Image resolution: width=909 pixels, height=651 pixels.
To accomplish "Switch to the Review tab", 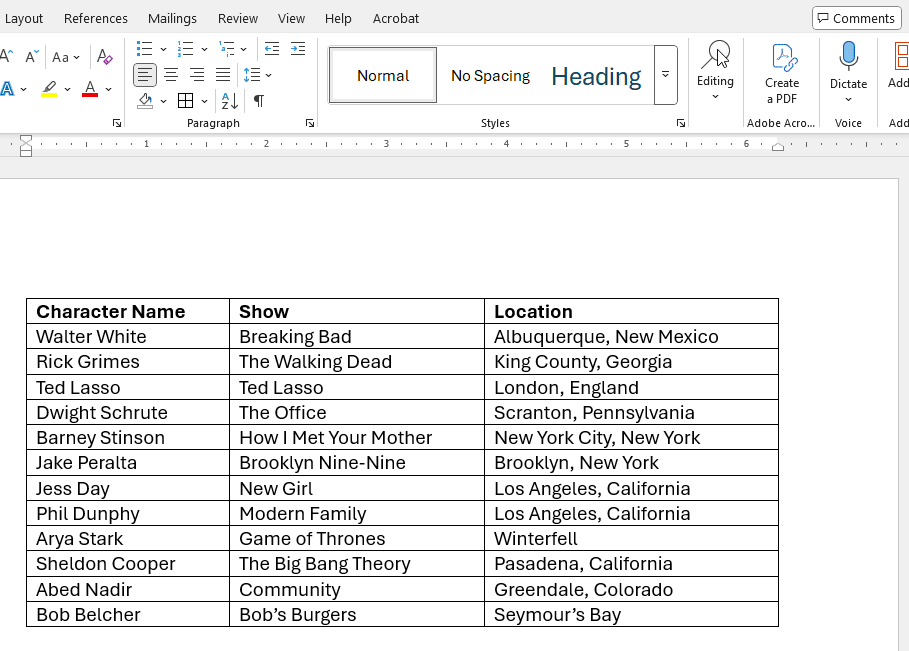I will point(238,18).
